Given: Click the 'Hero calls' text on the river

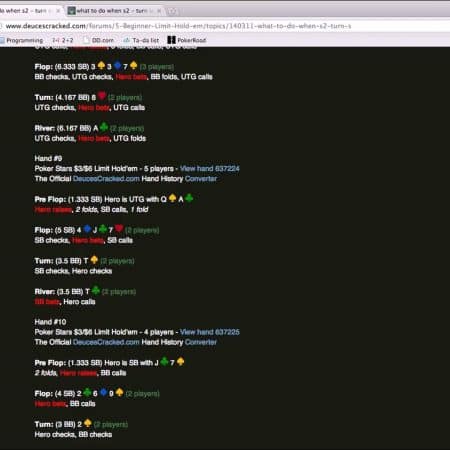Looking at the screenshot, I should 79,302.
